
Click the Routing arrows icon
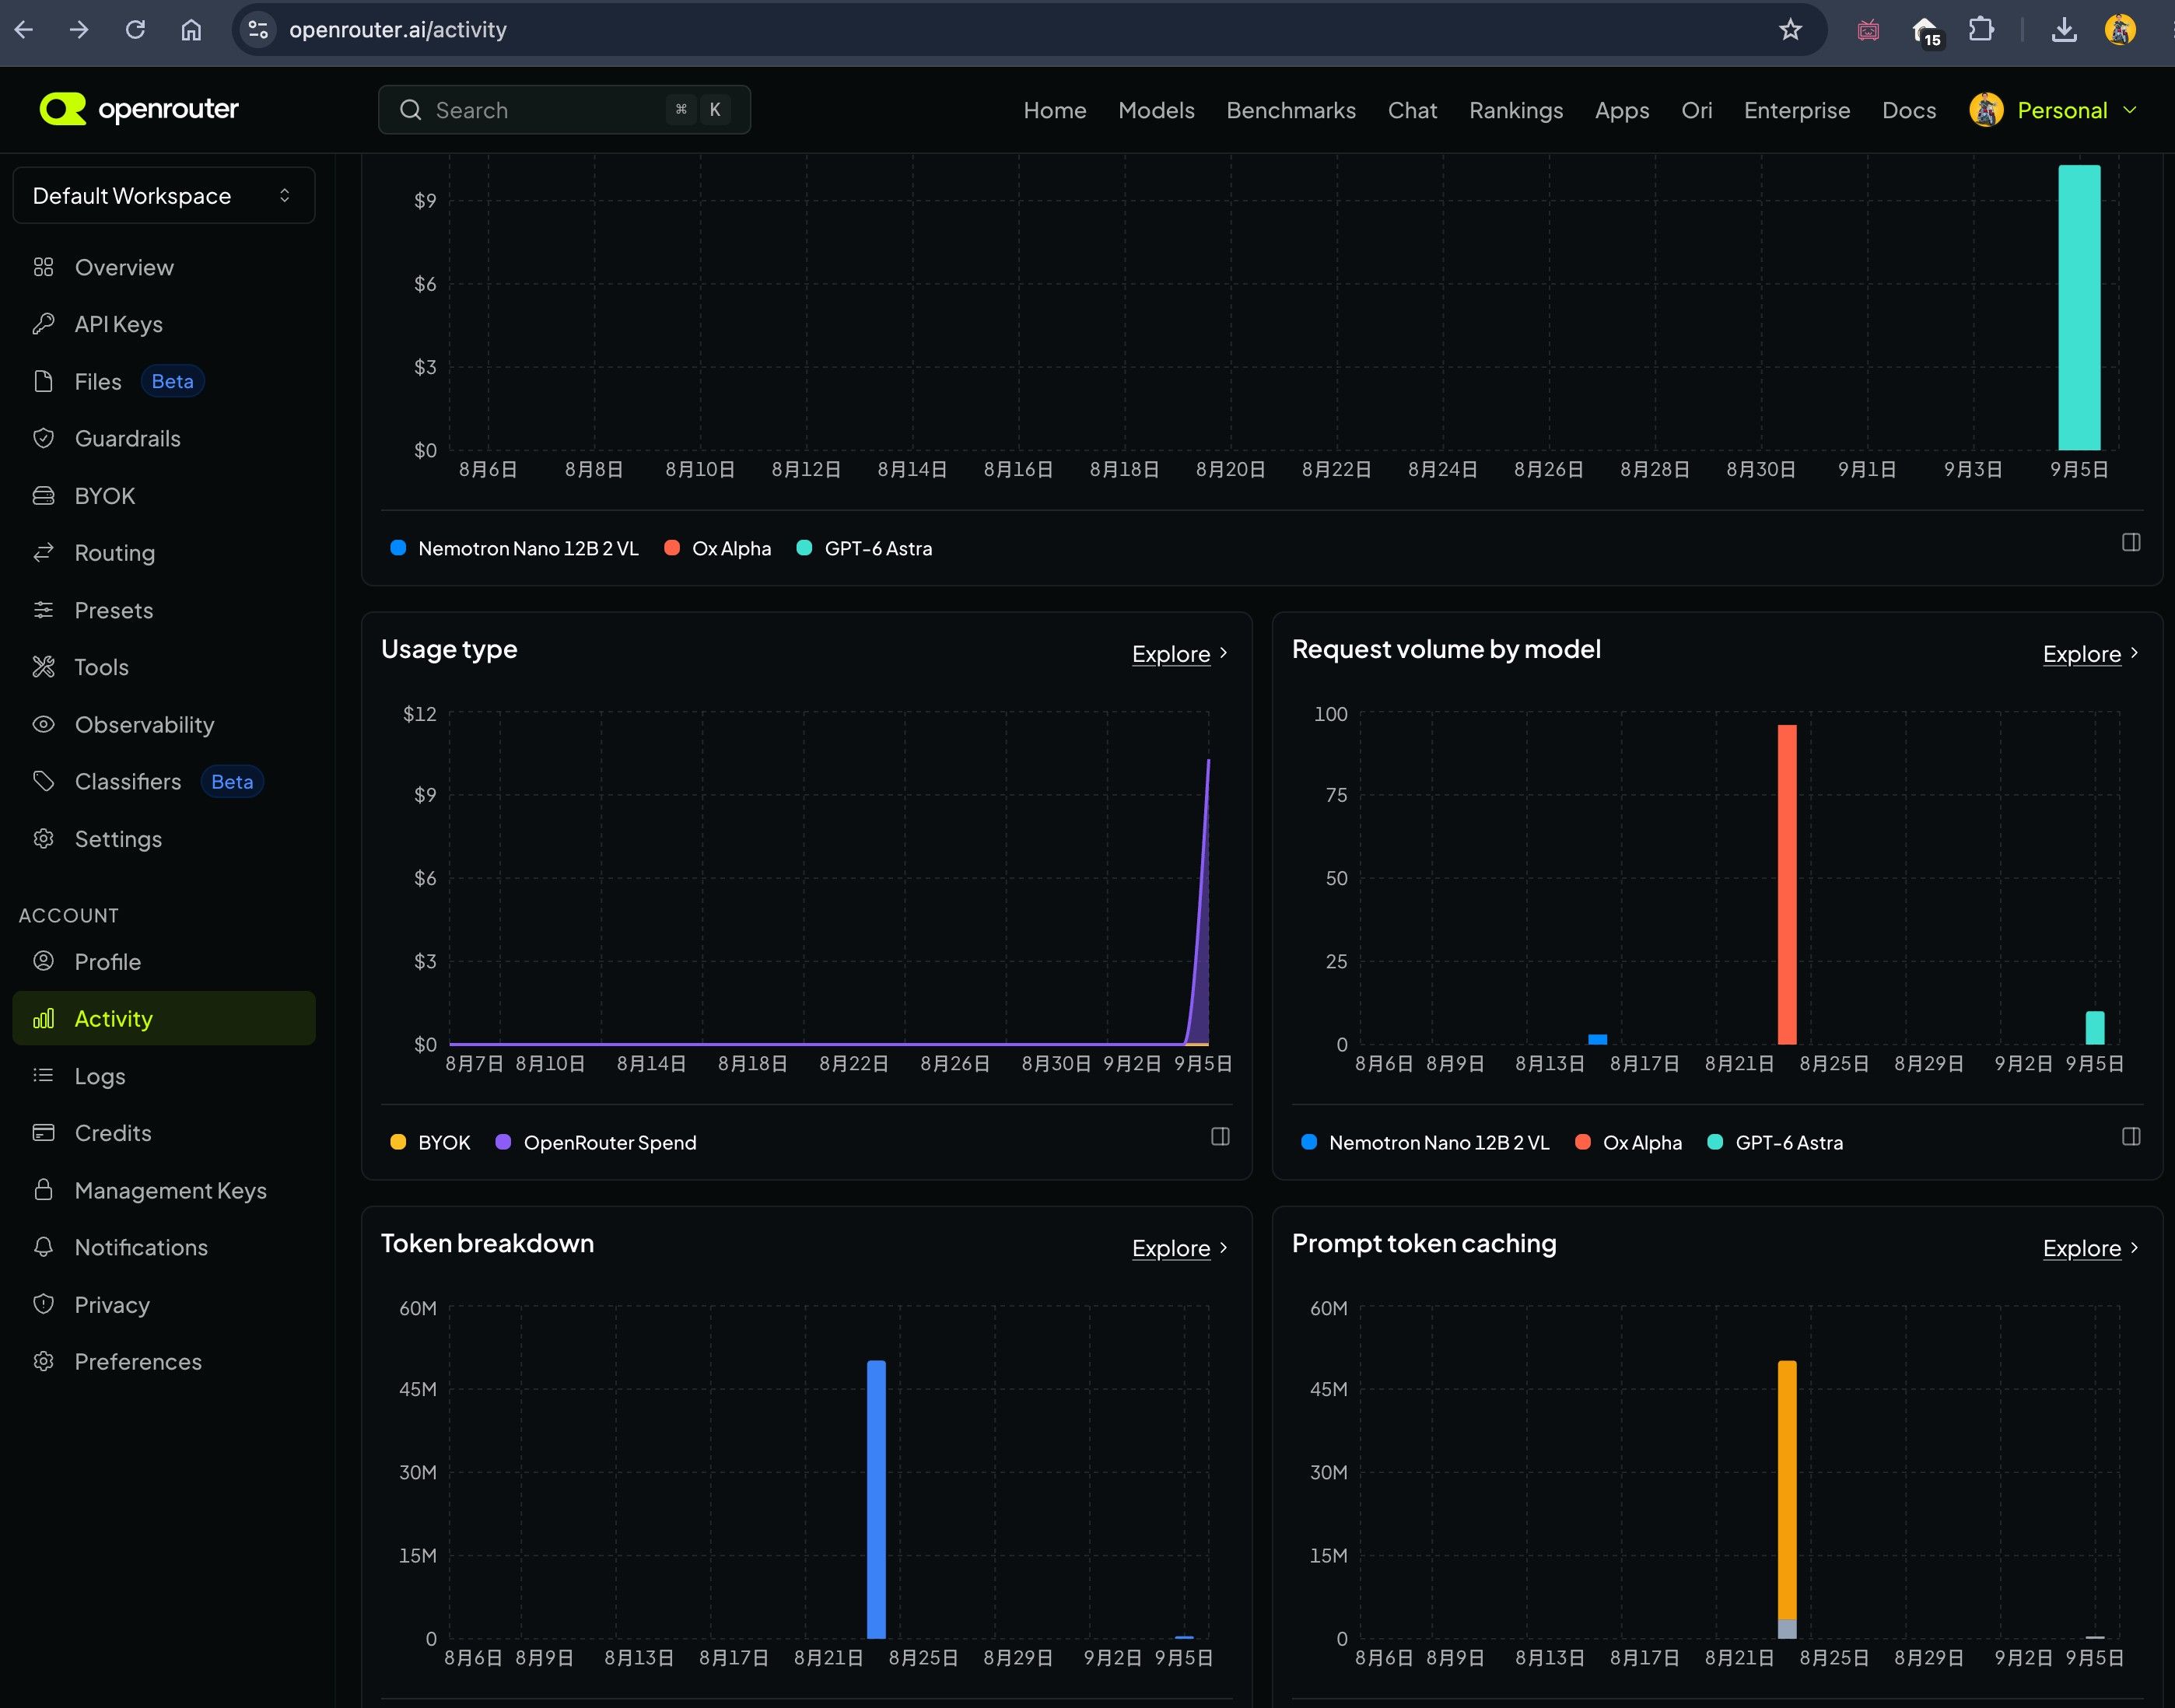click(x=43, y=553)
